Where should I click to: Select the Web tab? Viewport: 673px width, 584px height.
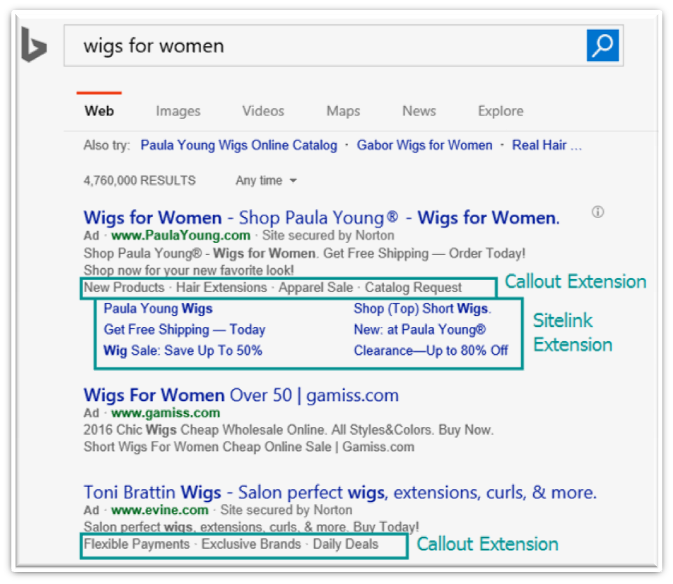(99, 111)
